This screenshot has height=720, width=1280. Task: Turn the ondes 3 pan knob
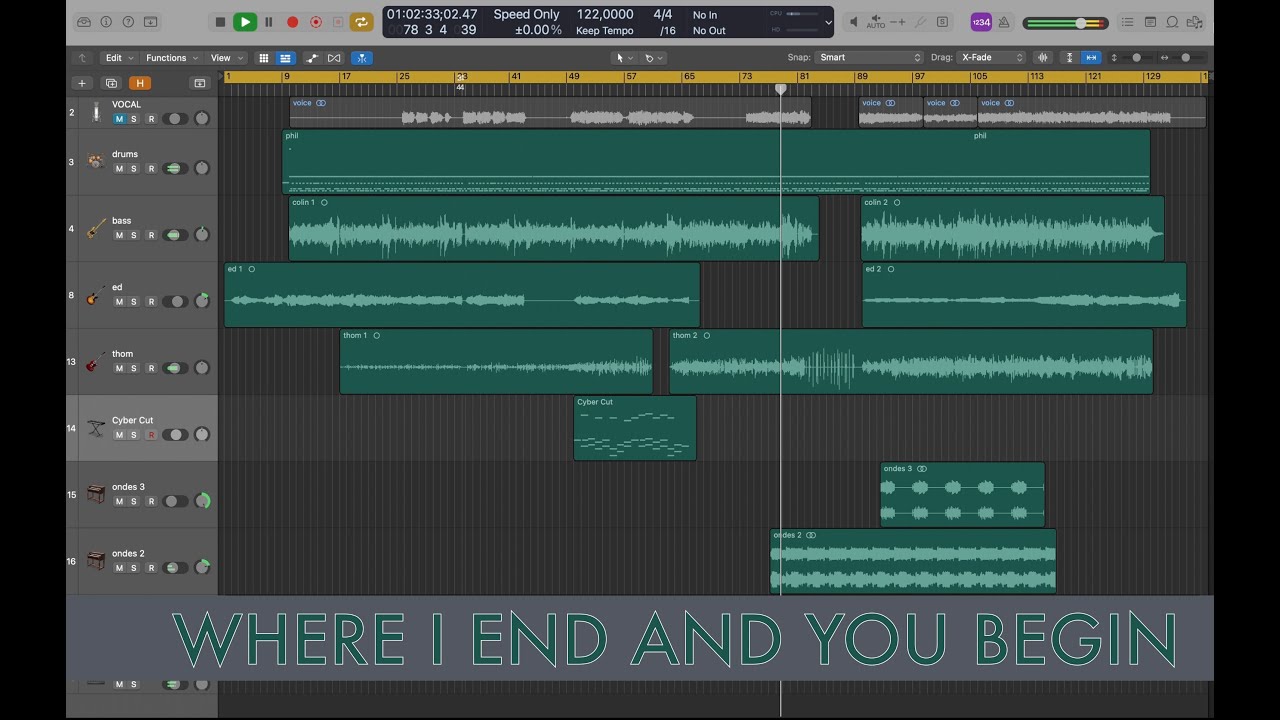[x=203, y=501]
